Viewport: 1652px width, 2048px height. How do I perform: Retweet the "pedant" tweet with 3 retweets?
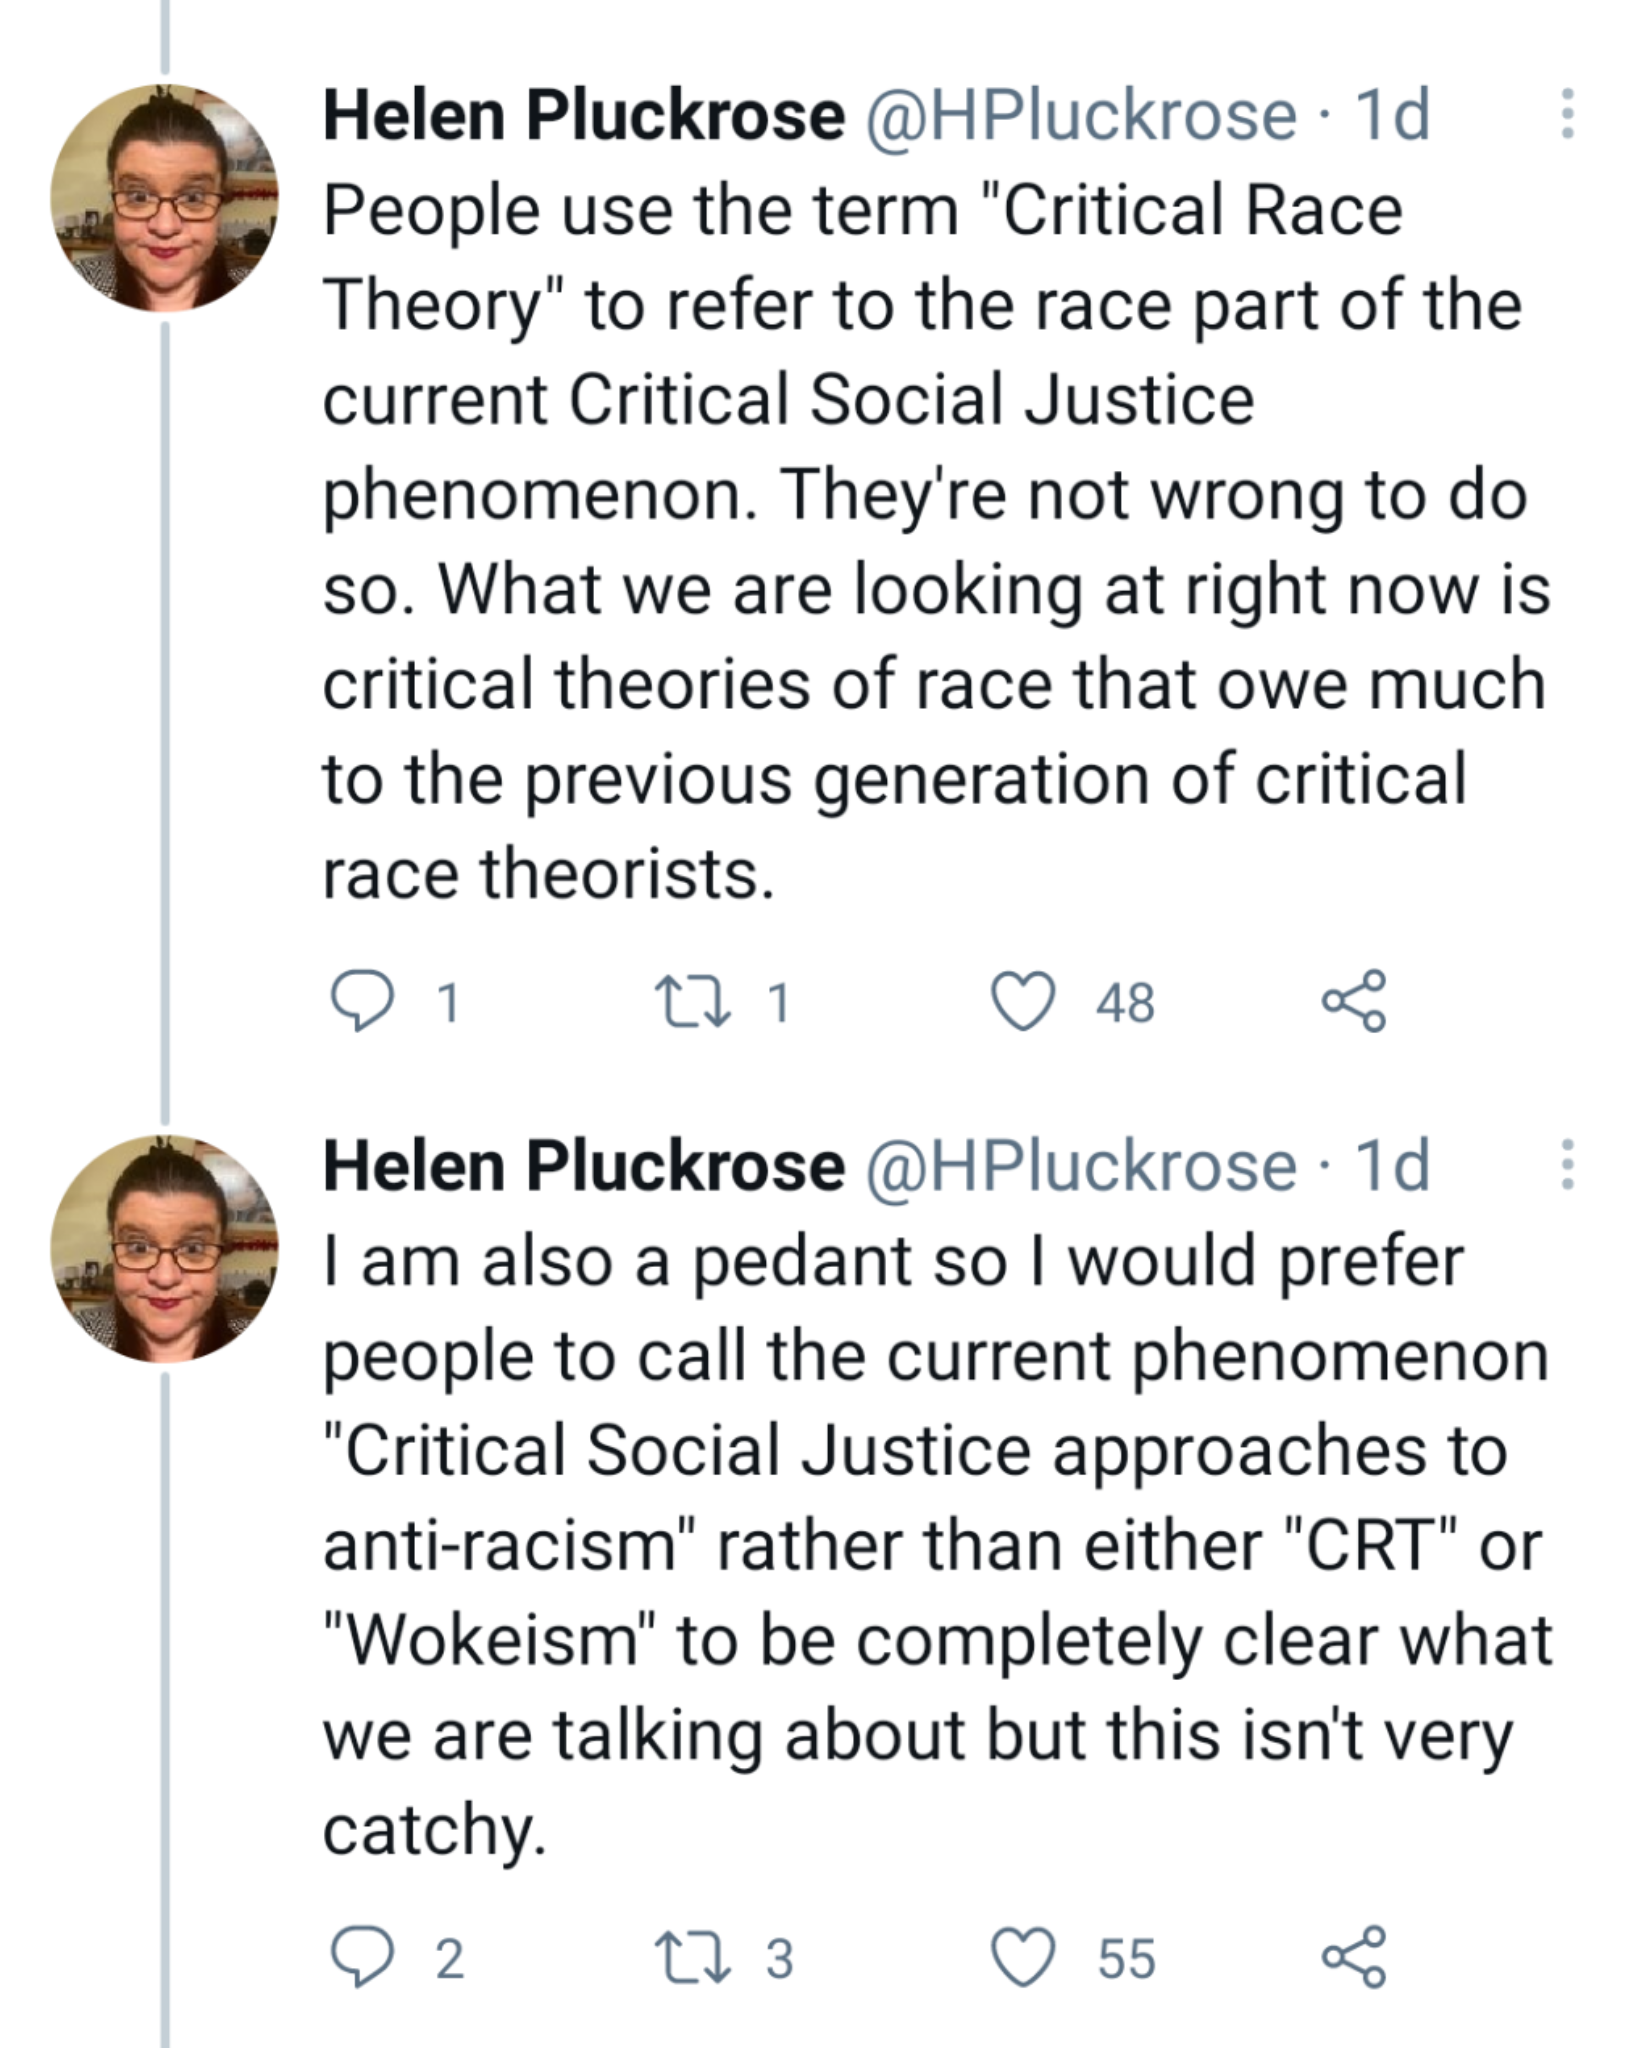pyautogui.click(x=691, y=1956)
